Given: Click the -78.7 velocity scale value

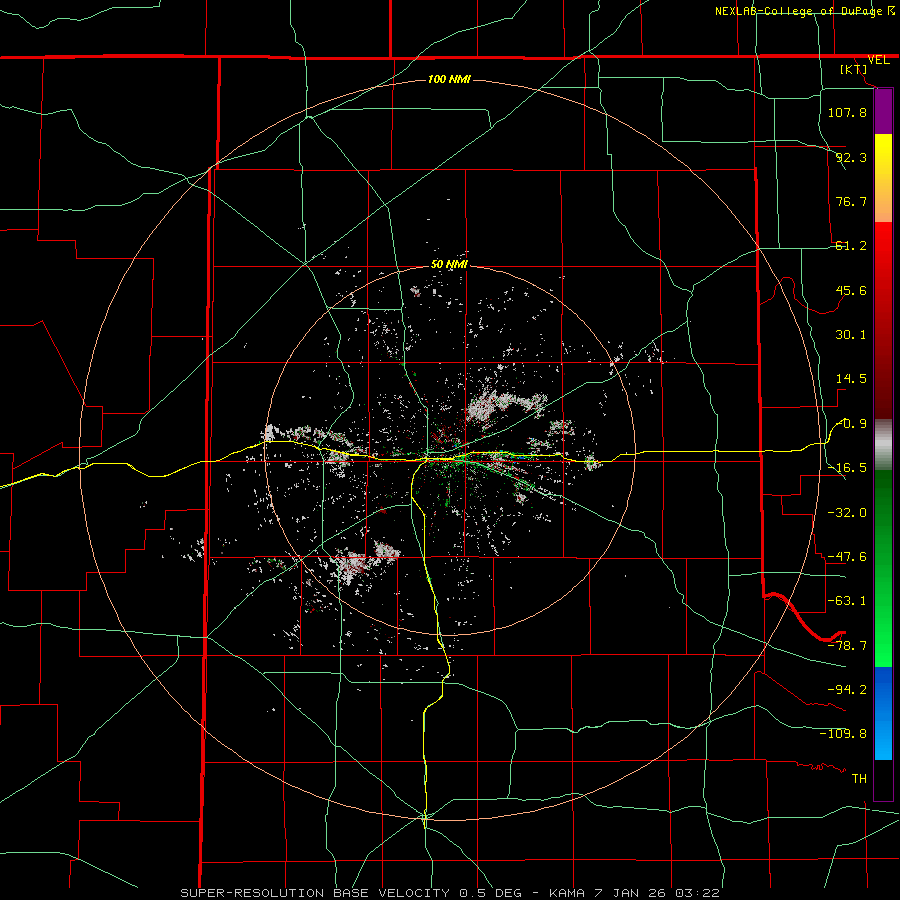Looking at the screenshot, I should click(x=847, y=646).
